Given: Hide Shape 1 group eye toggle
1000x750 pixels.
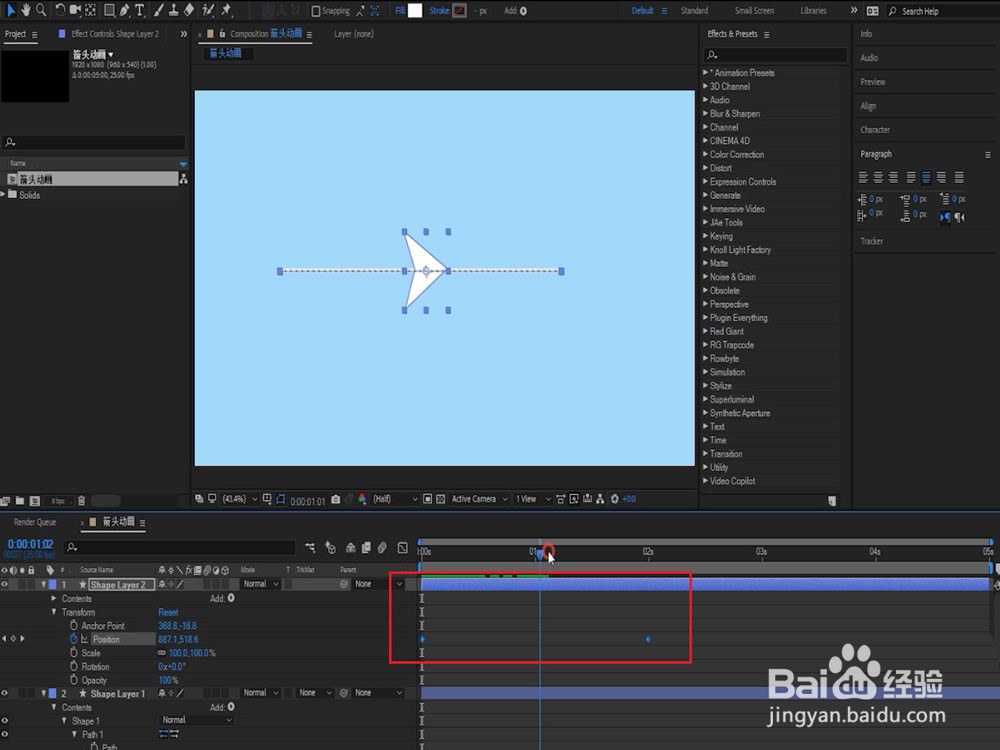Looking at the screenshot, I should point(4,721).
